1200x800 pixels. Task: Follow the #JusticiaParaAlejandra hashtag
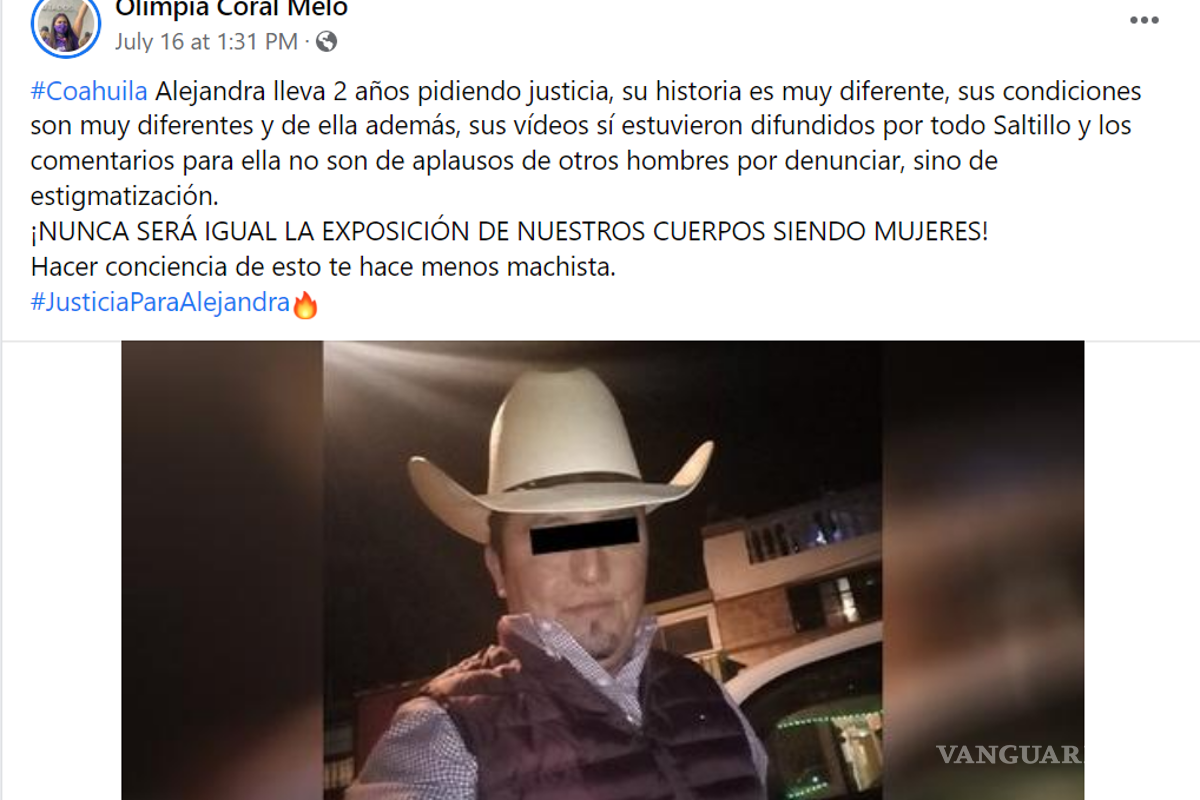click(160, 303)
